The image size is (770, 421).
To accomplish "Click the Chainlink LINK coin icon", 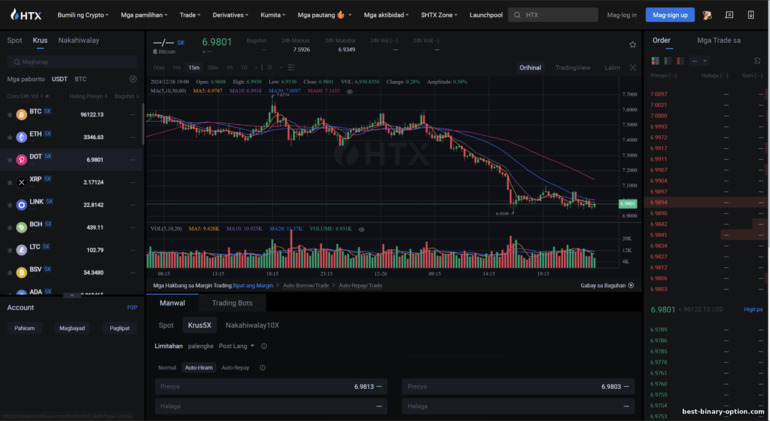I will 21,205.
